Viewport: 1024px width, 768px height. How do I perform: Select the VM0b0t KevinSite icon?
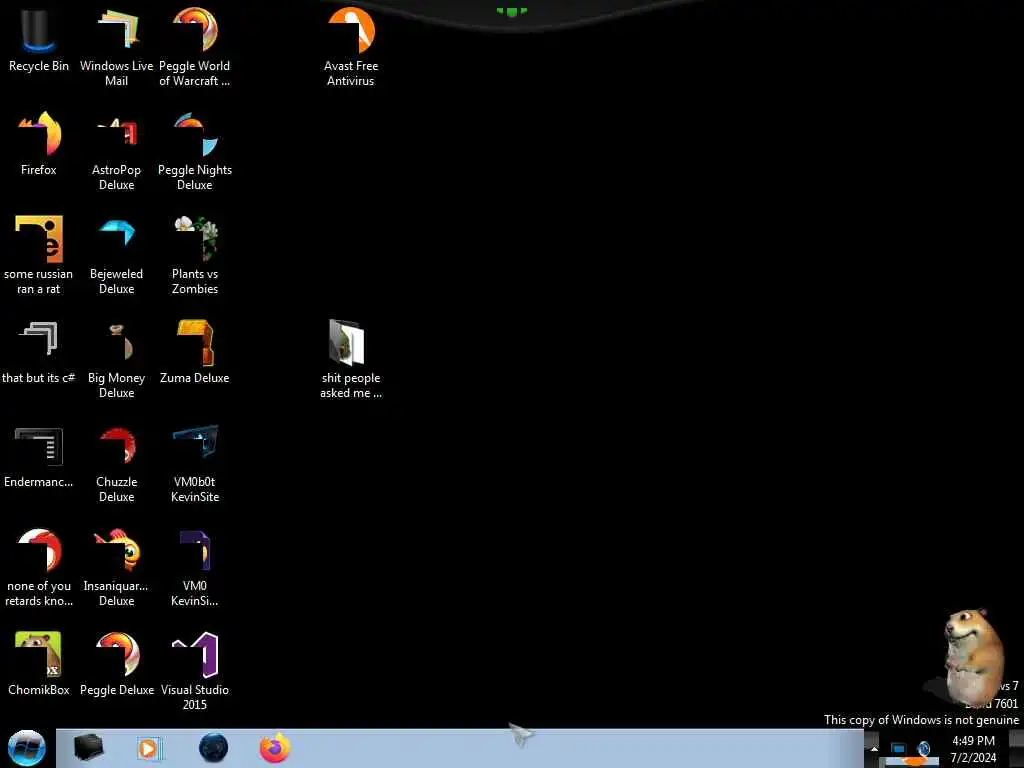tap(195, 463)
